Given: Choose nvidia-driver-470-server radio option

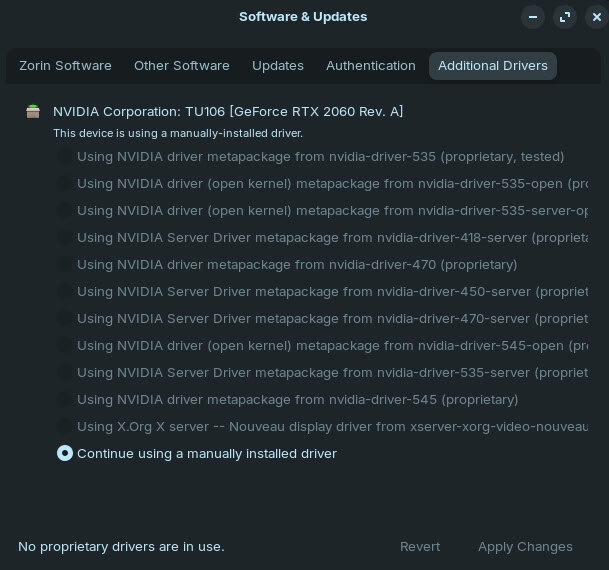Looking at the screenshot, I should point(65,318).
